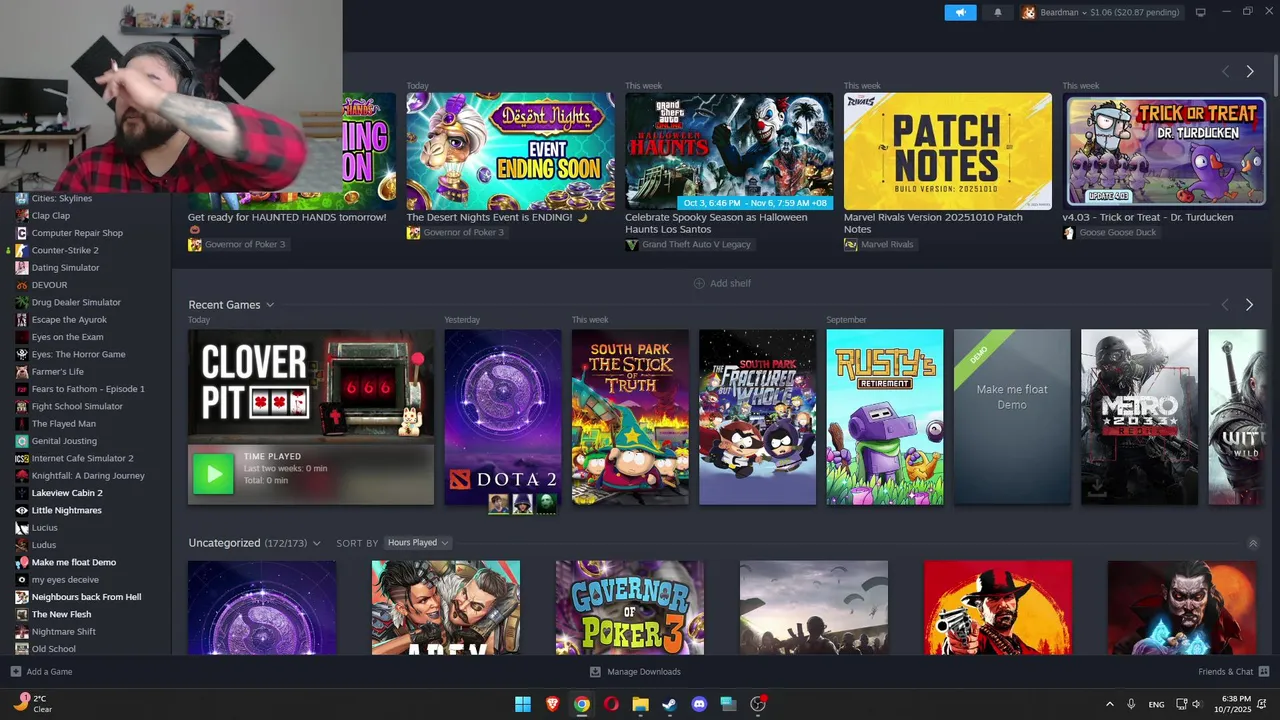This screenshot has height=720, width=1280.
Task: Open Manage Downloads
Action: coord(635,672)
